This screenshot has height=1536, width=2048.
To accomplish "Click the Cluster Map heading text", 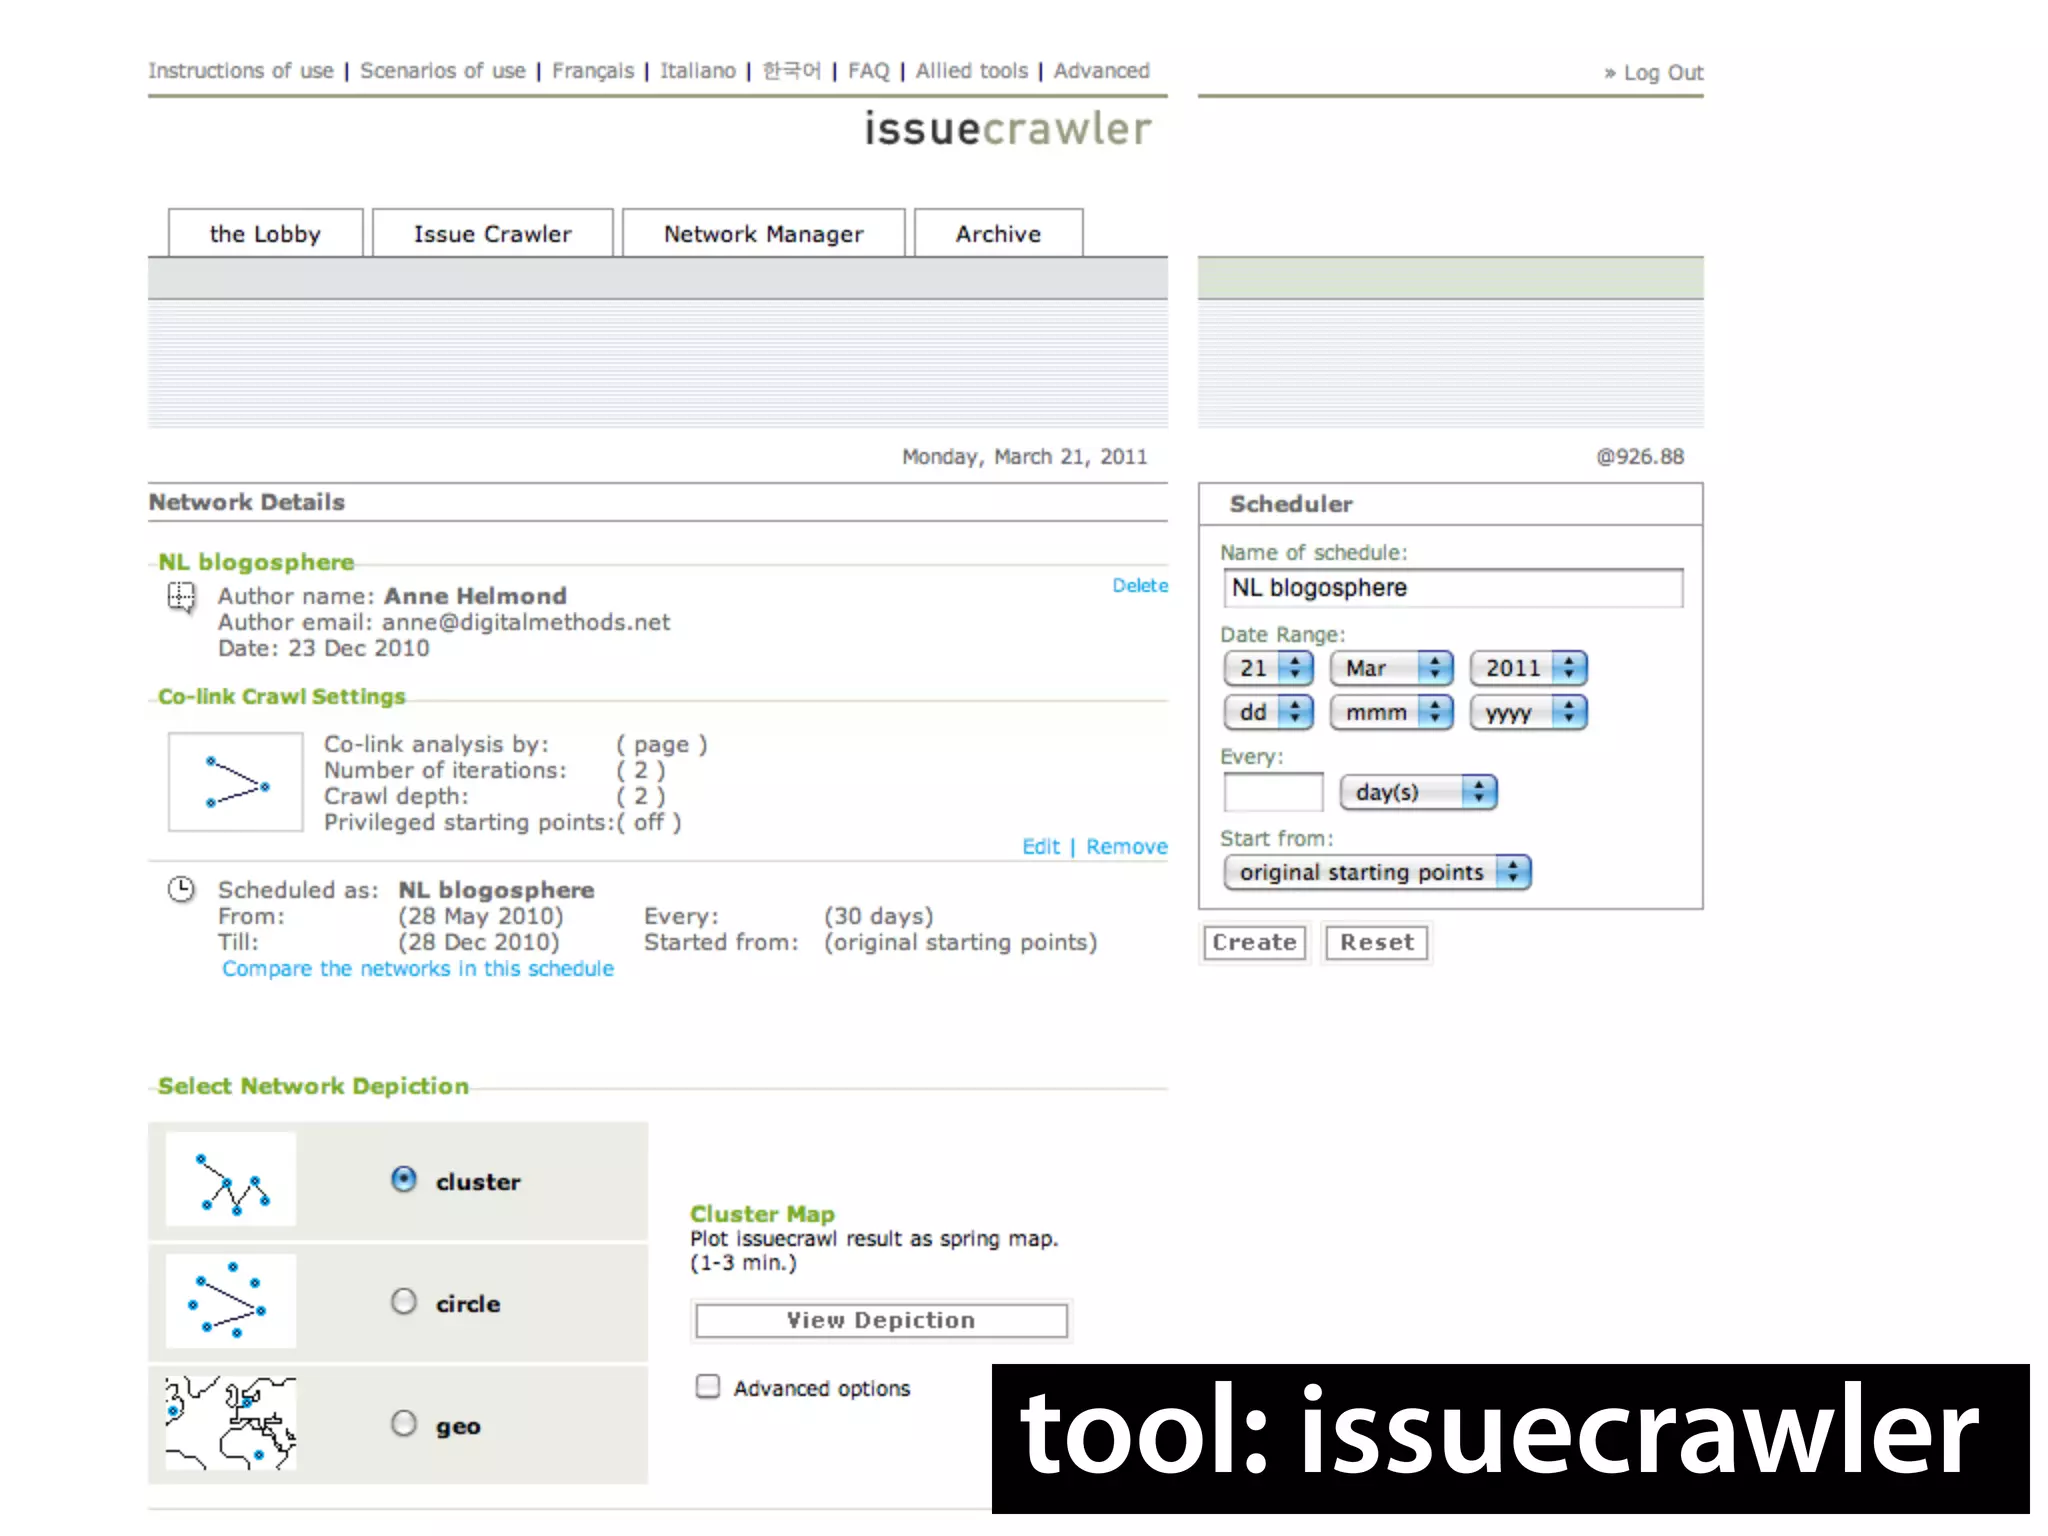I will (x=762, y=1214).
